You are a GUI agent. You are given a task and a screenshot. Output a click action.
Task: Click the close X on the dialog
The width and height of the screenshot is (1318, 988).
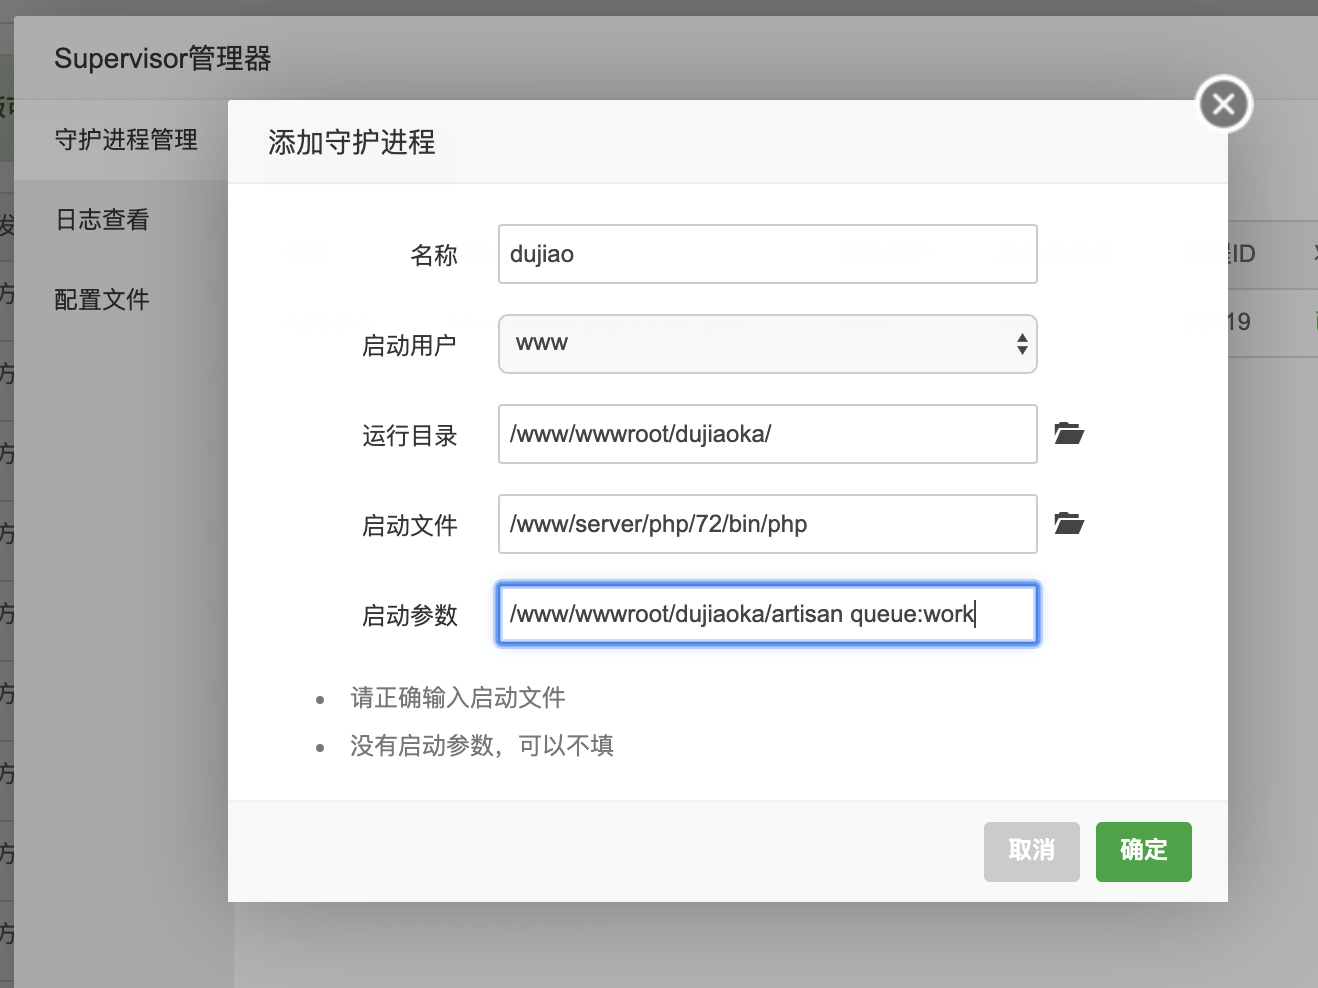(x=1223, y=103)
